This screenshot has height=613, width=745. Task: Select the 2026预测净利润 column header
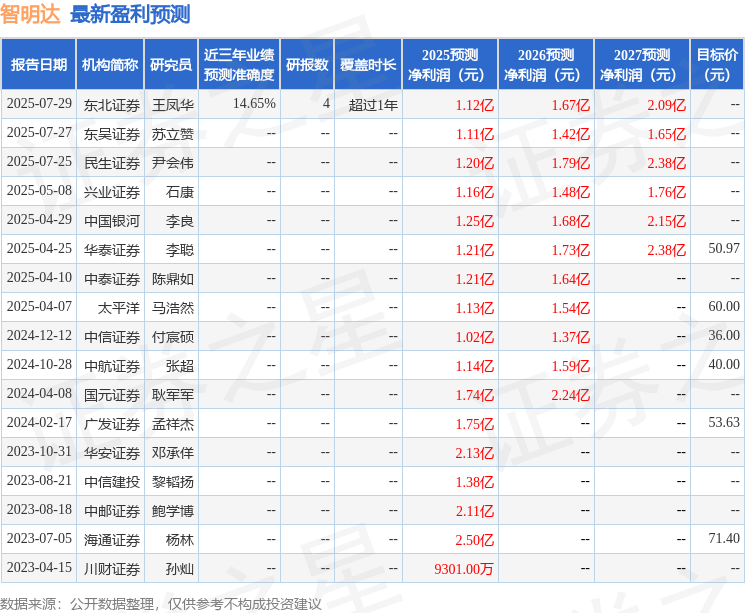(546, 65)
